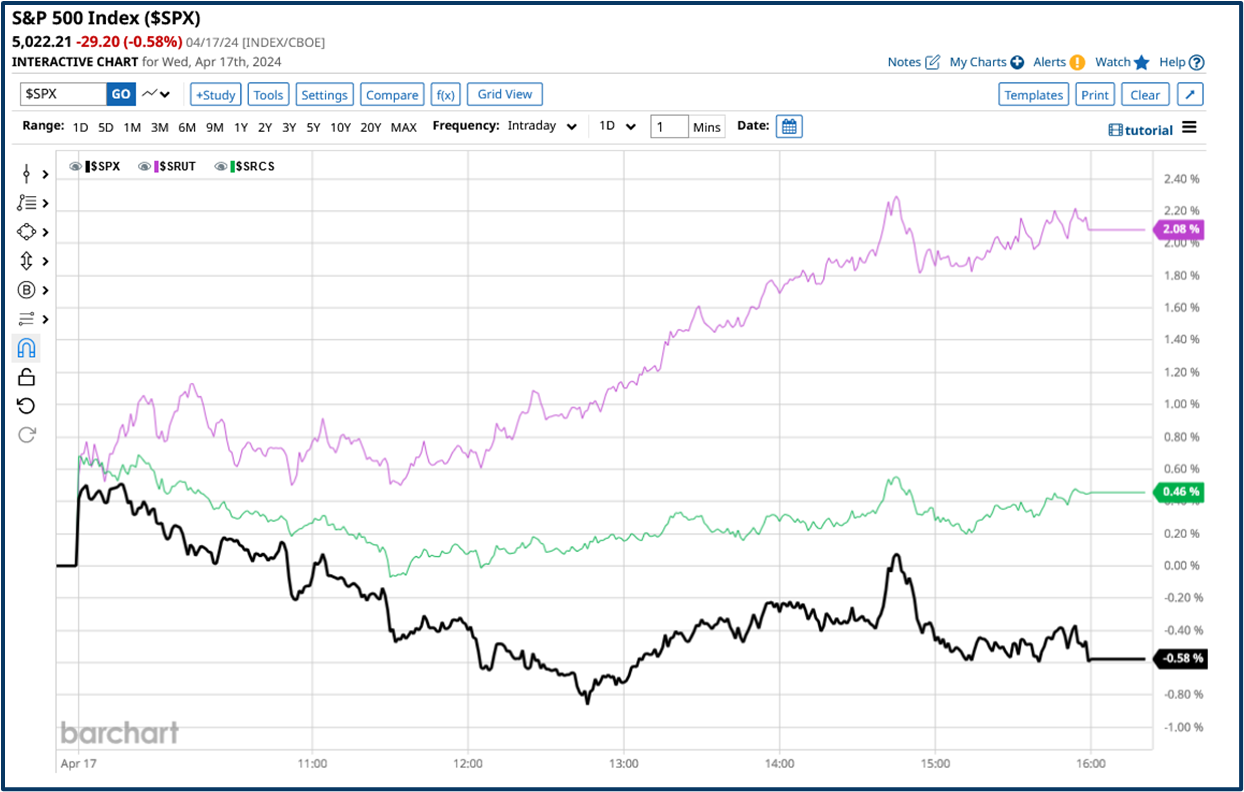The width and height of the screenshot is (1244, 792).
Task: Open the Frequency Intraday dropdown
Action: coord(543,126)
